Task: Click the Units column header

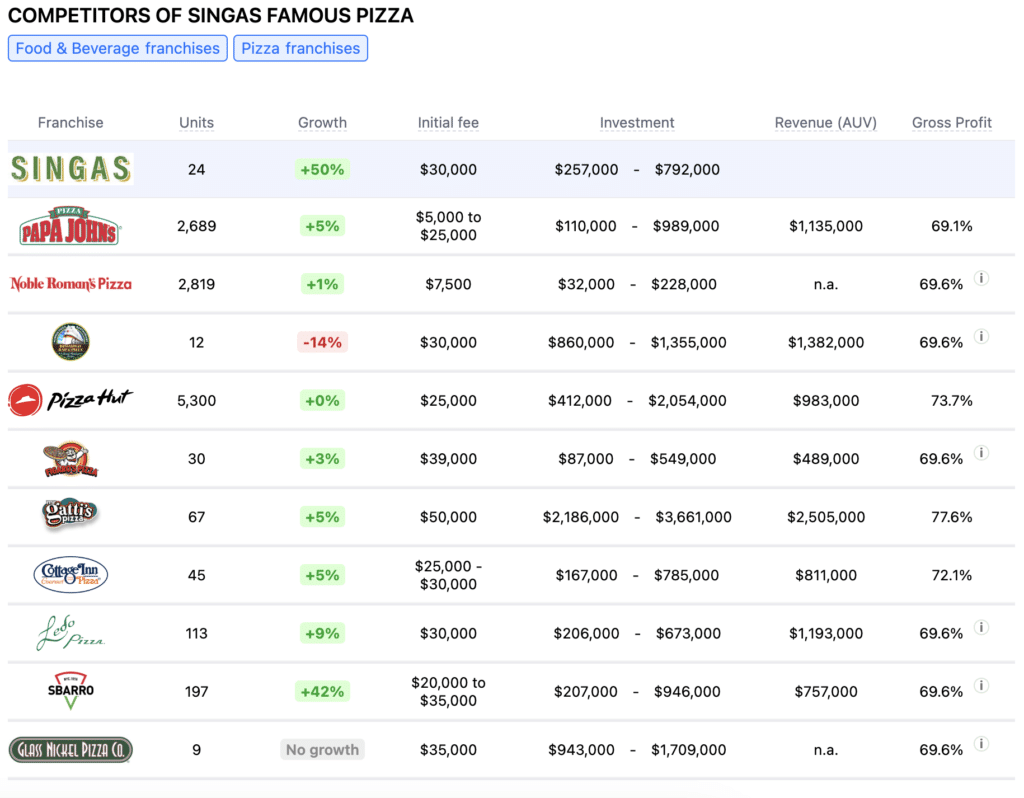Action: [x=197, y=123]
